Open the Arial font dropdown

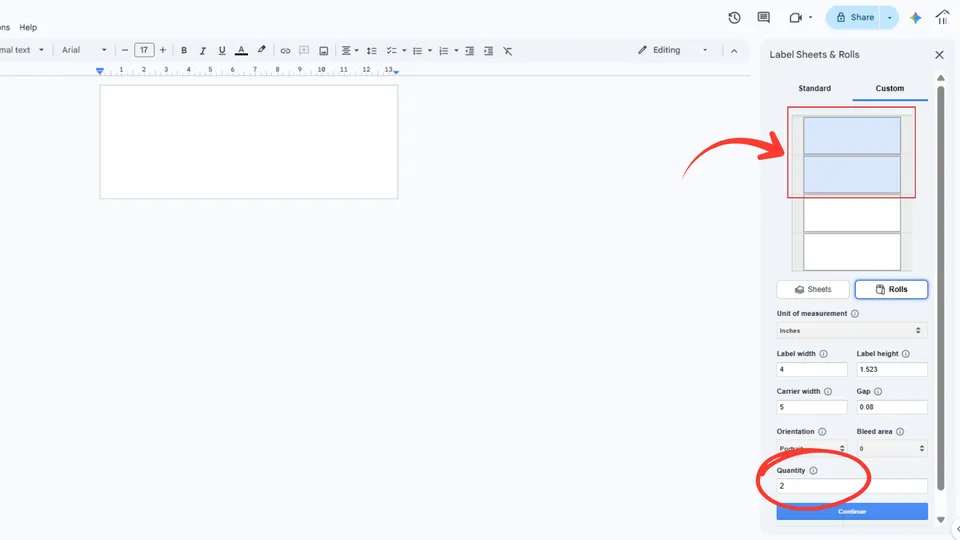click(x=84, y=50)
